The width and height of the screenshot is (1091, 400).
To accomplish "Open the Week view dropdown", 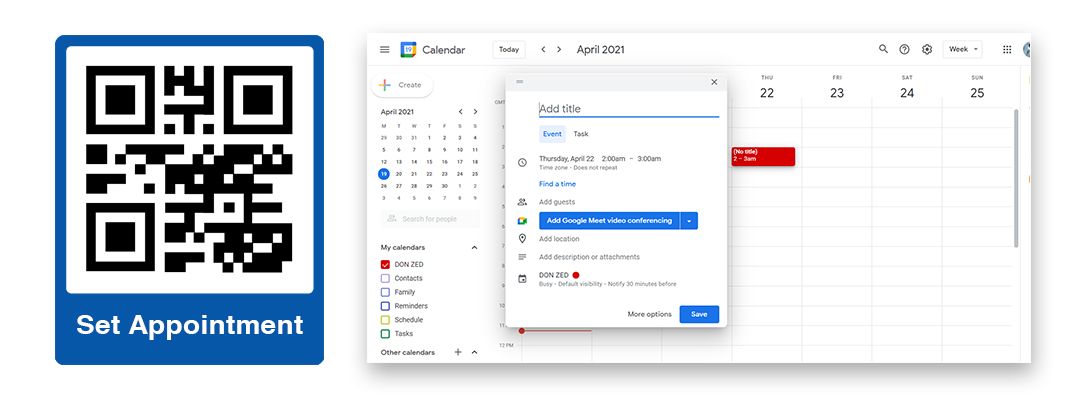I will point(963,49).
